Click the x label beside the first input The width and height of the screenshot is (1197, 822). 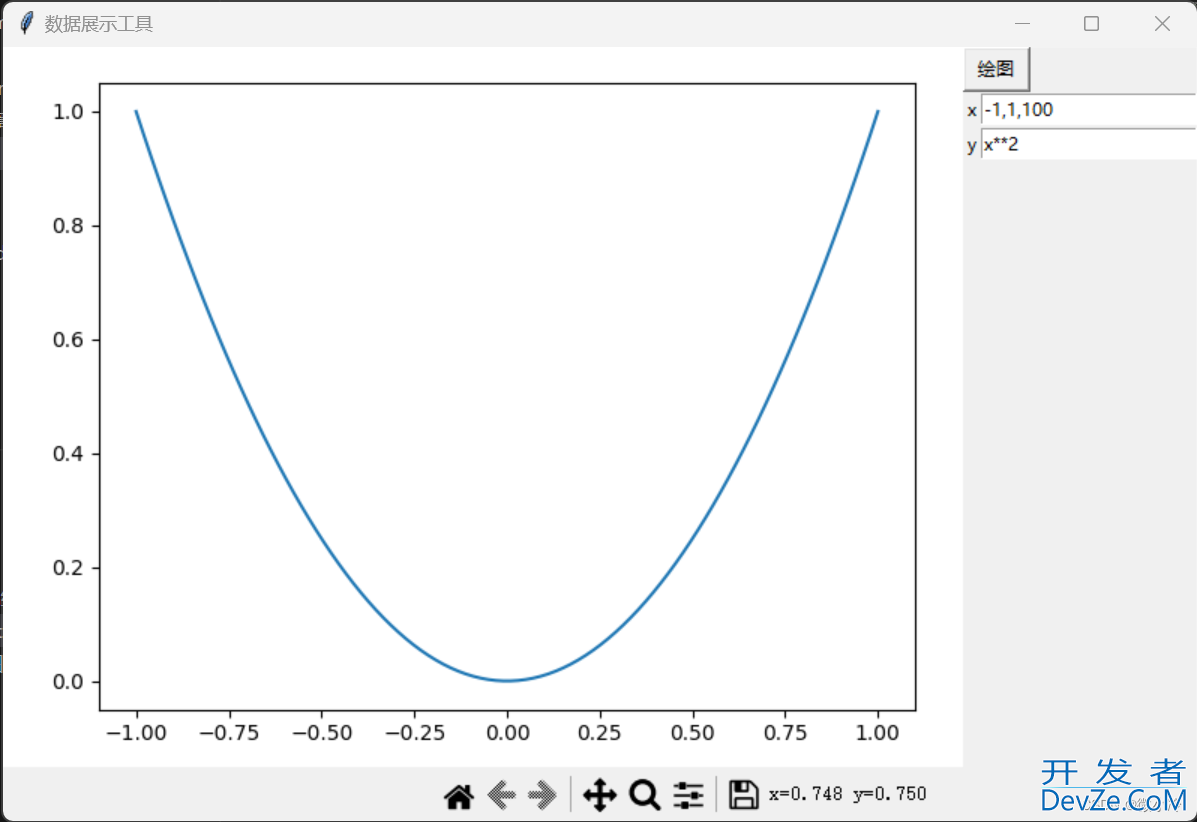point(972,111)
